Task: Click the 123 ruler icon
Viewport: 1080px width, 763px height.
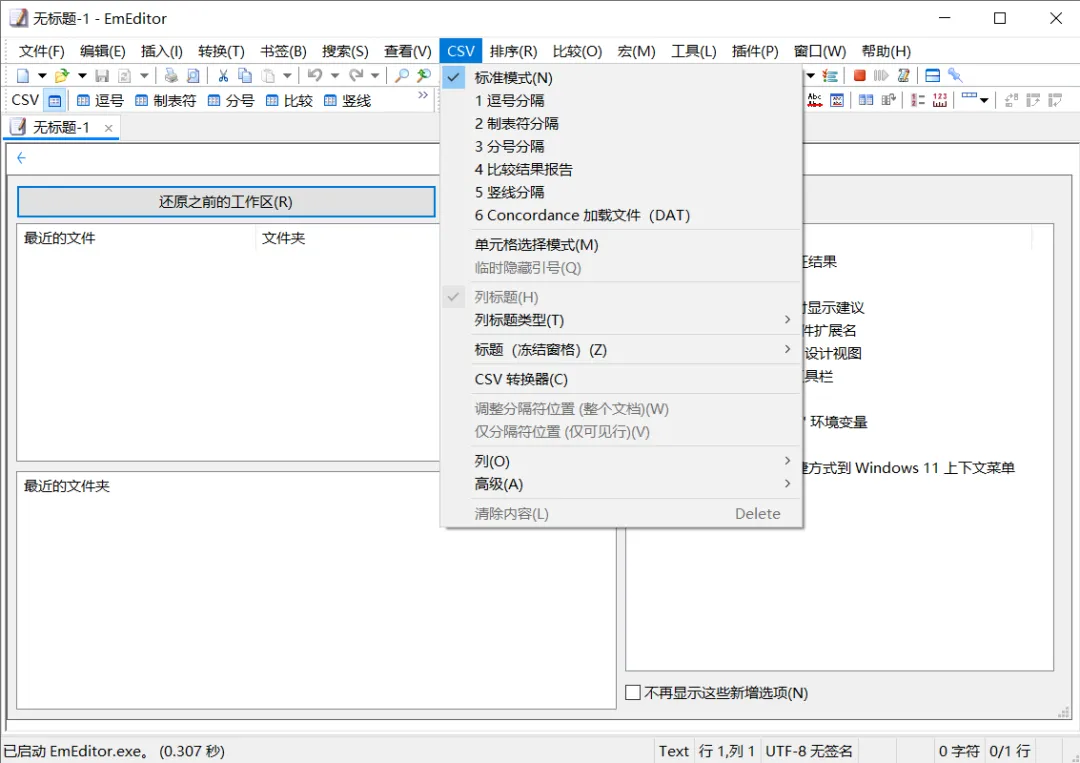Action: [939, 101]
